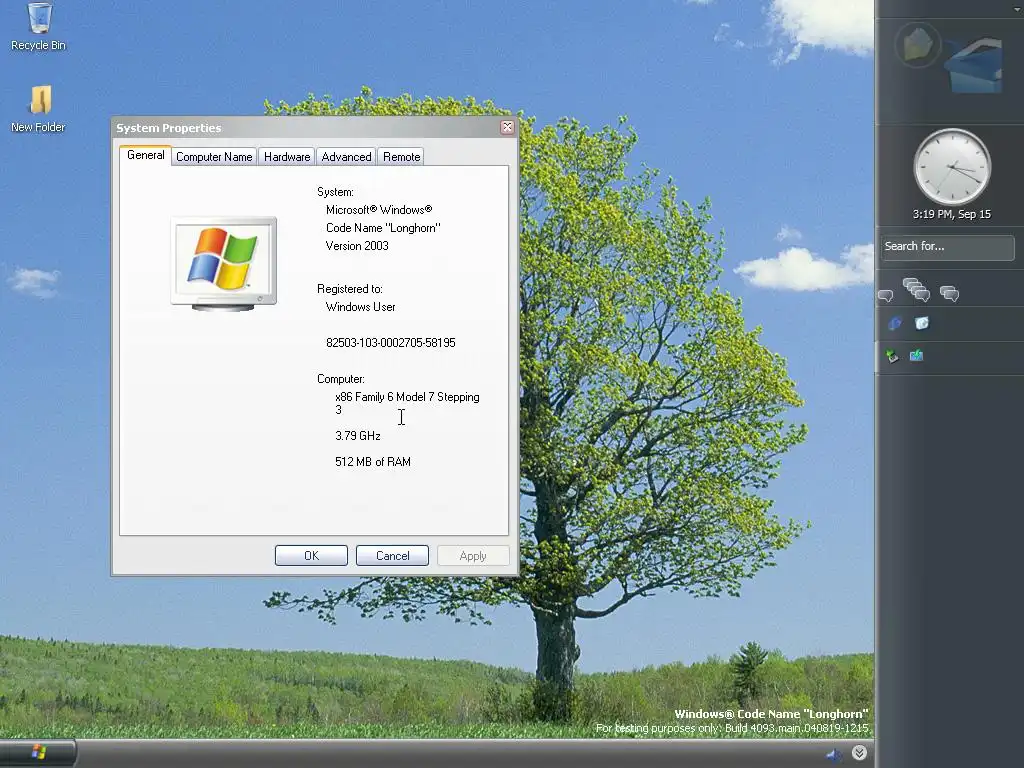Viewport: 1024px width, 768px height.
Task: Click the green arrow computer sidebar icon
Action: 892,356
